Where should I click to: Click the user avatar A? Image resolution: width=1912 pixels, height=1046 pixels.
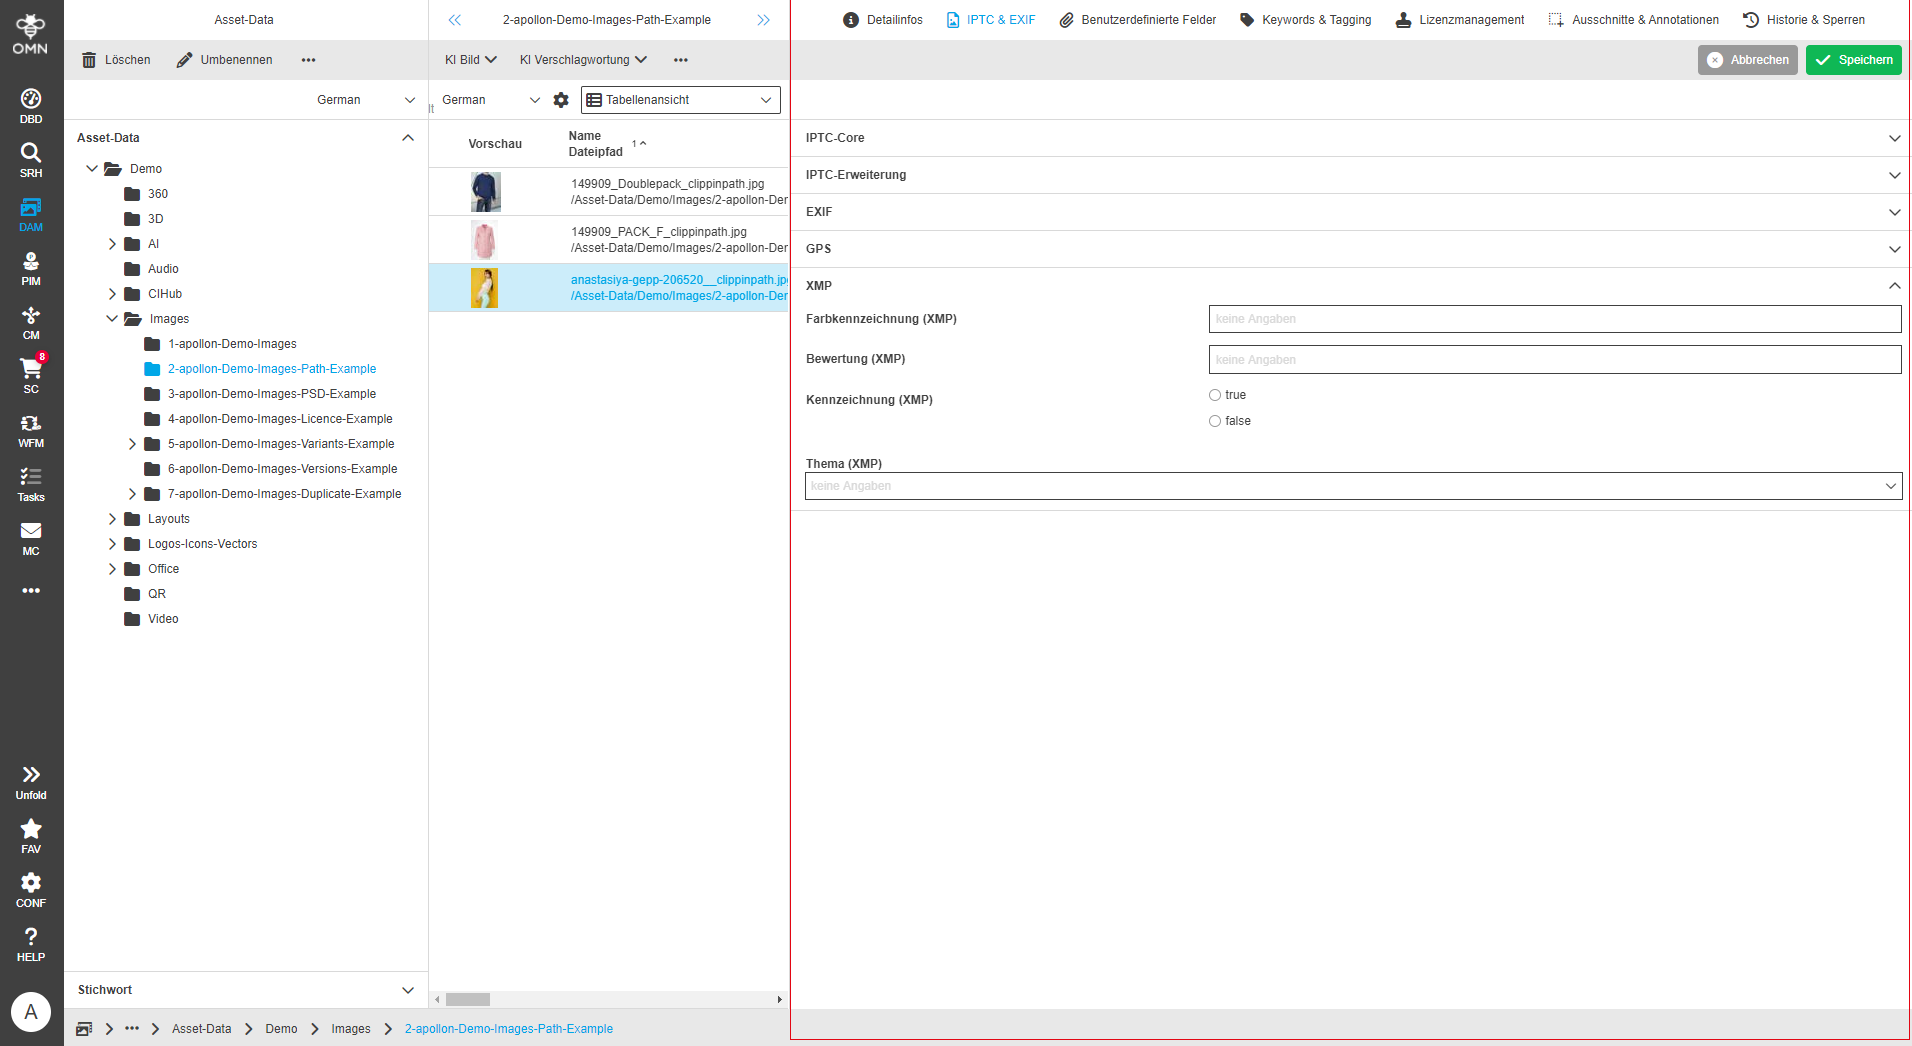point(31,1012)
